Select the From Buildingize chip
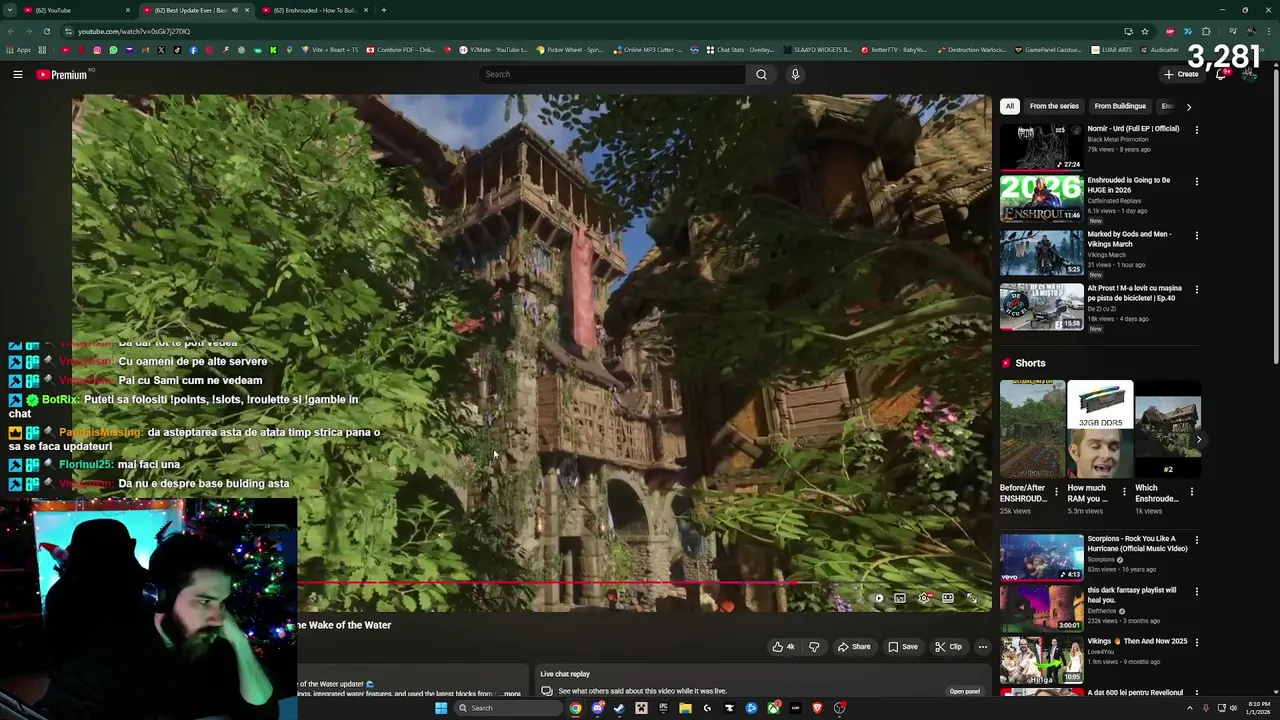The width and height of the screenshot is (1280, 720). 1120,106
